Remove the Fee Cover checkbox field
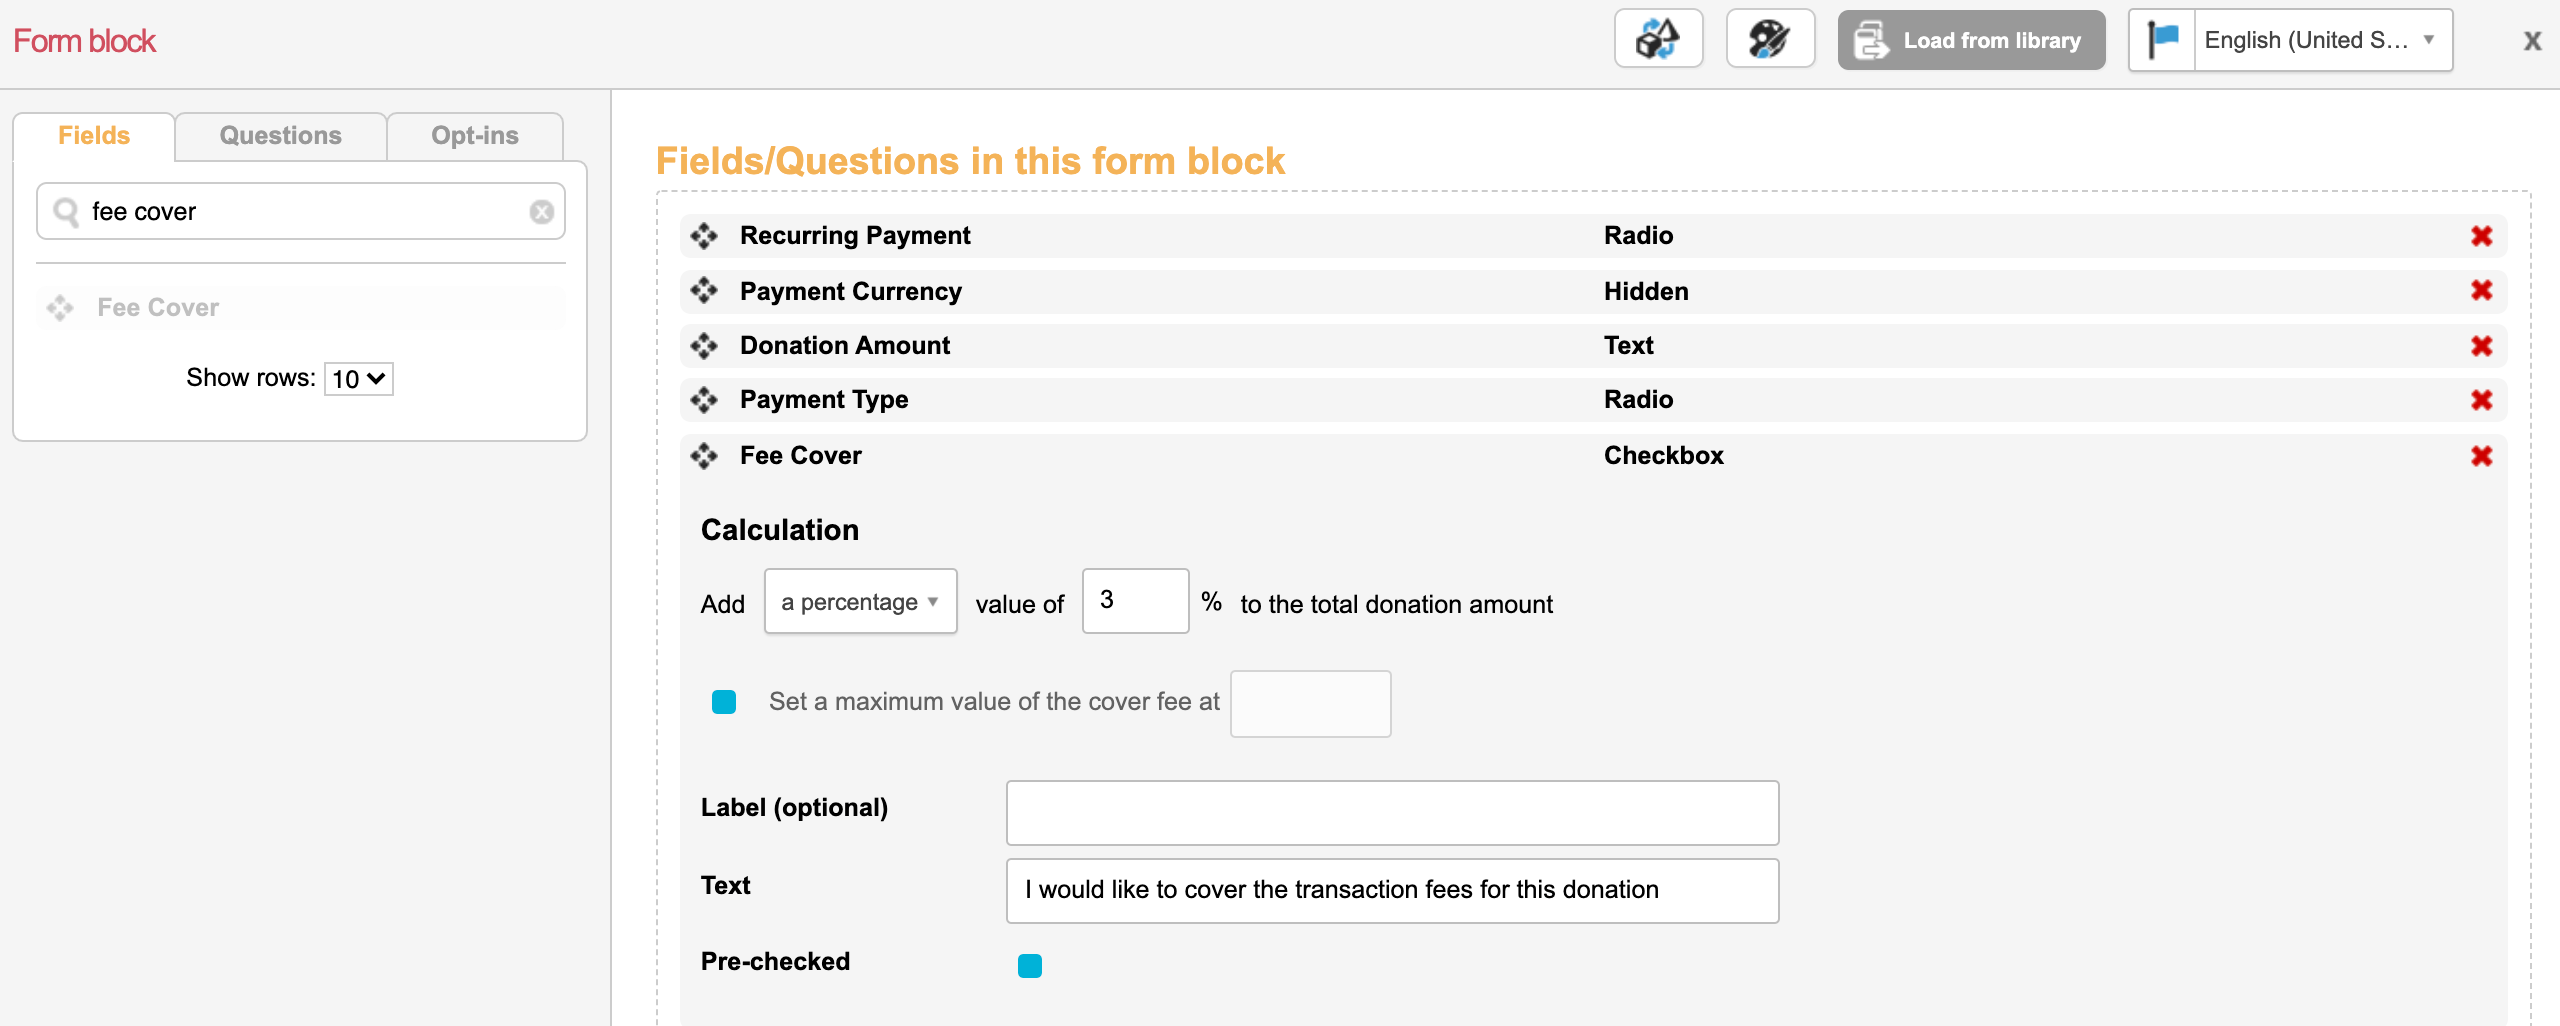 2481,456
